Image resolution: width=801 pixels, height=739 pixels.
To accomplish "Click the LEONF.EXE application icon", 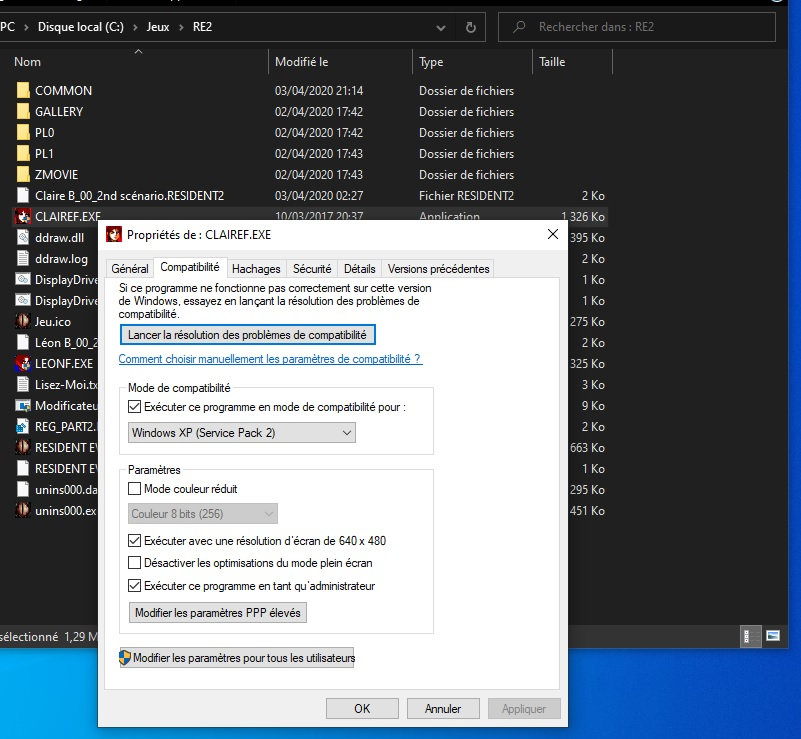I will point(22,363).
